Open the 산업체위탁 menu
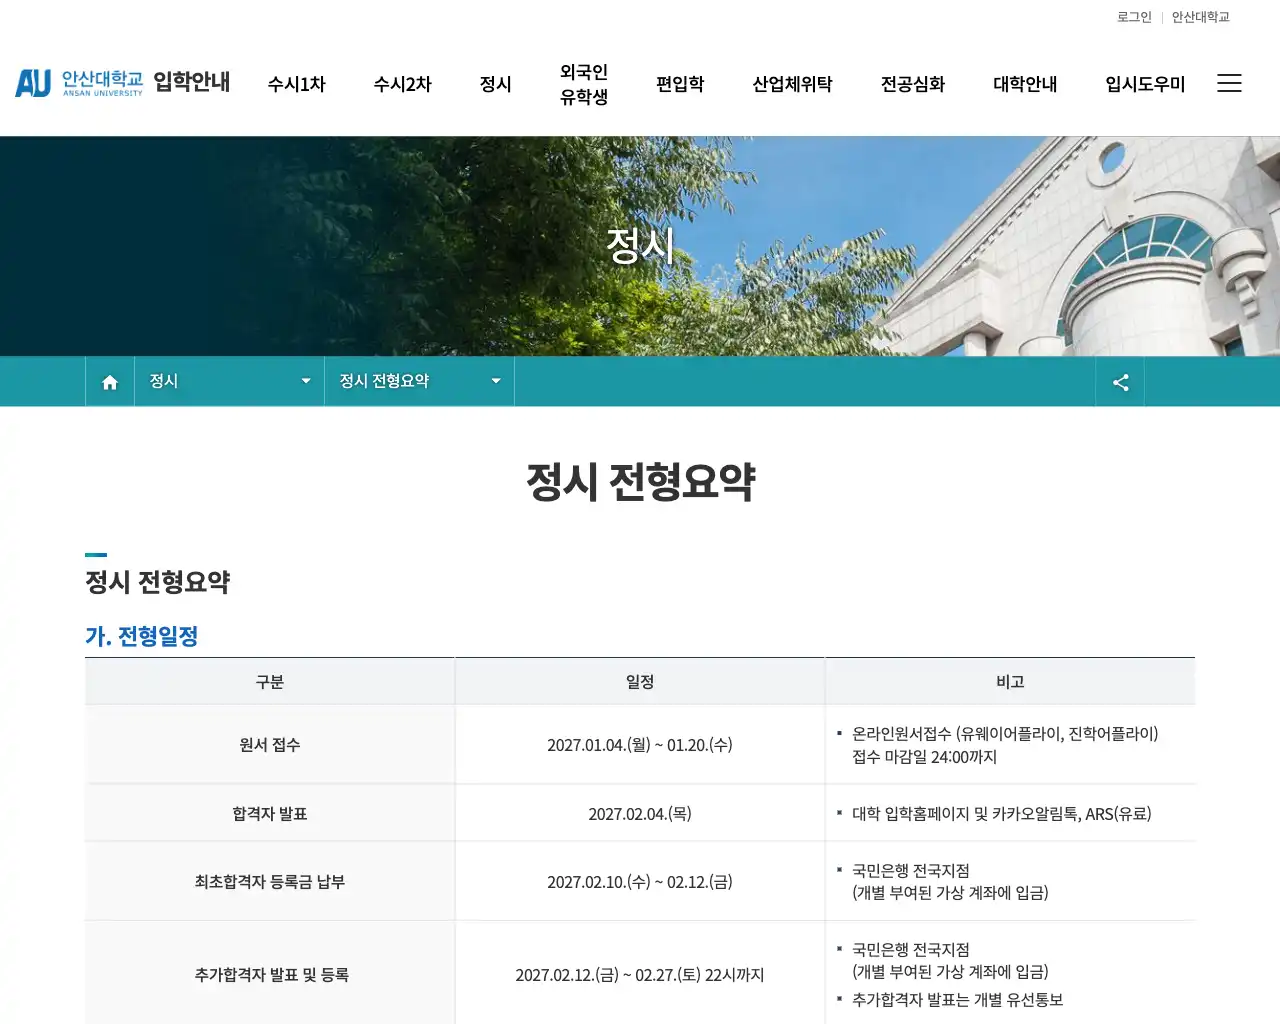Image resolution: width=1280 pixels, height=1024 pixels. (x=792, y=84)
